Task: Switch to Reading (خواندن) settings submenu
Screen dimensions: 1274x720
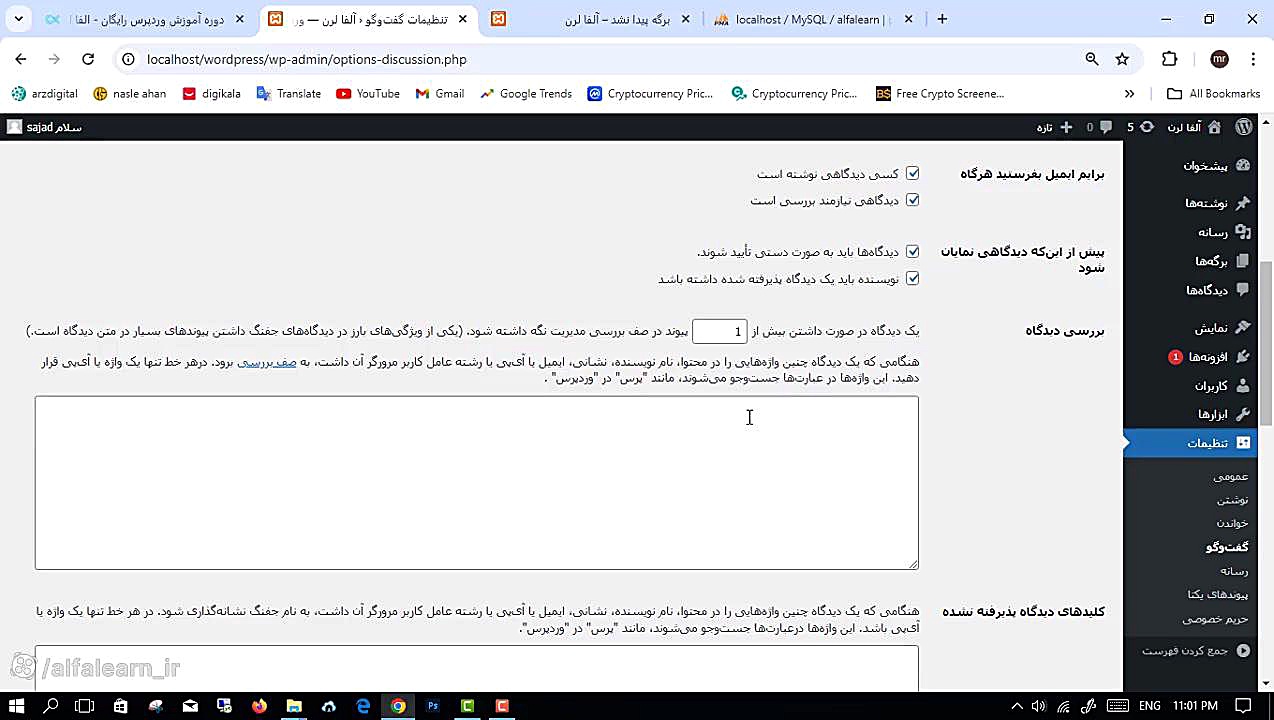Action: (1231, 523)
